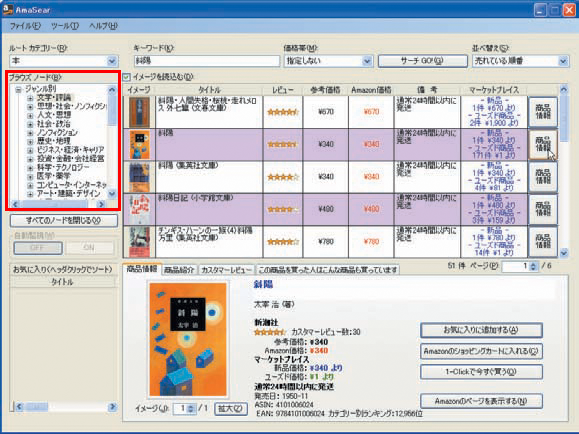Toggle the イメージを読み込む checkbox
Screen dimensions: 579x434
click(x=127, y=77)
